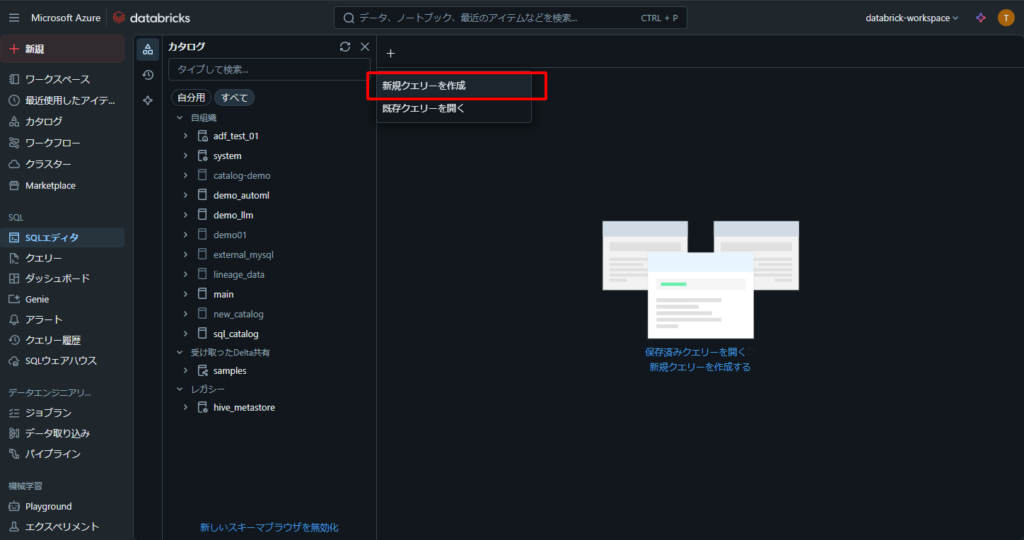Expand the hive_metastore catalog node
The width and height of the screenshot is (1024, 540).
click(185, 408)
